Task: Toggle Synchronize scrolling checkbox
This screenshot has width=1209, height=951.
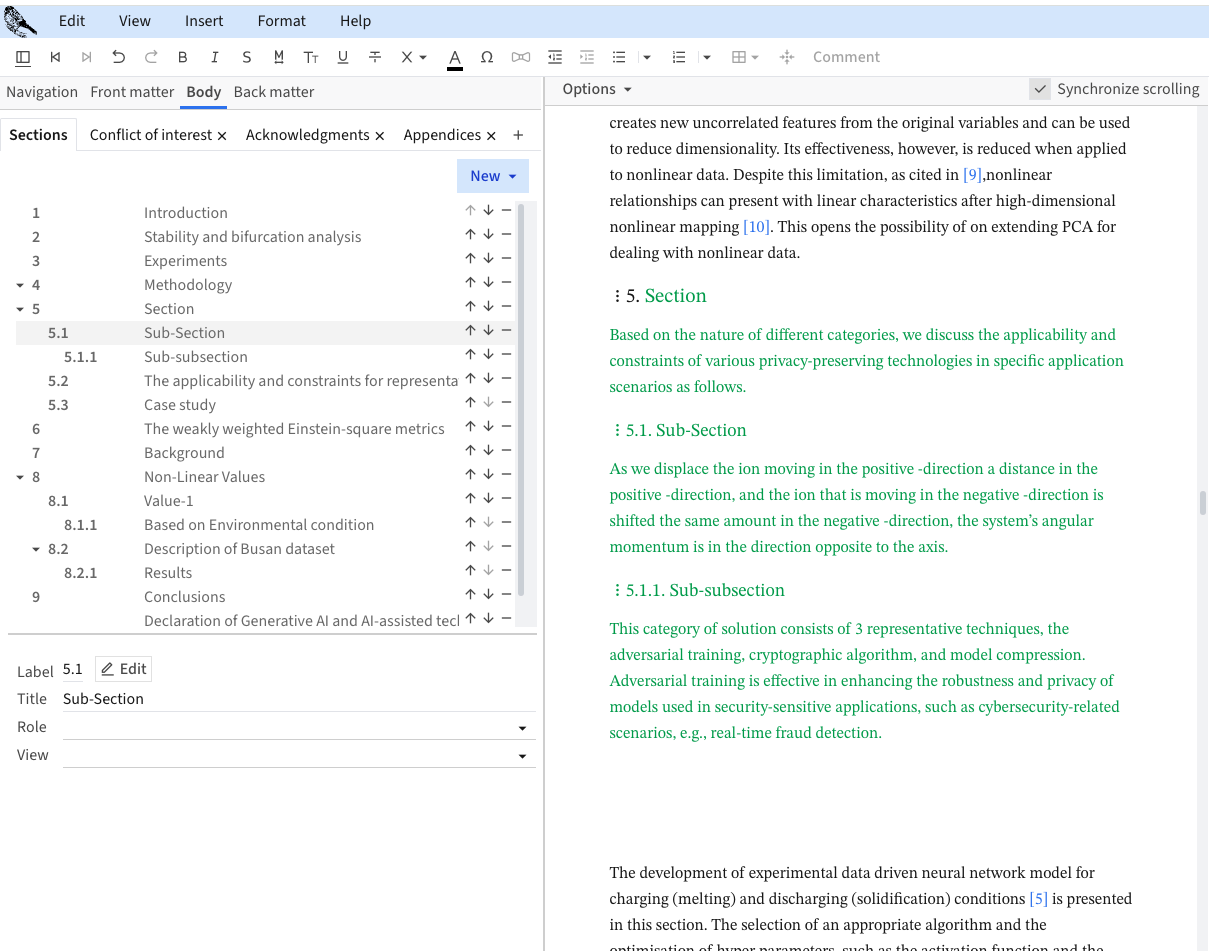Action: click(x=1040, y=89)
